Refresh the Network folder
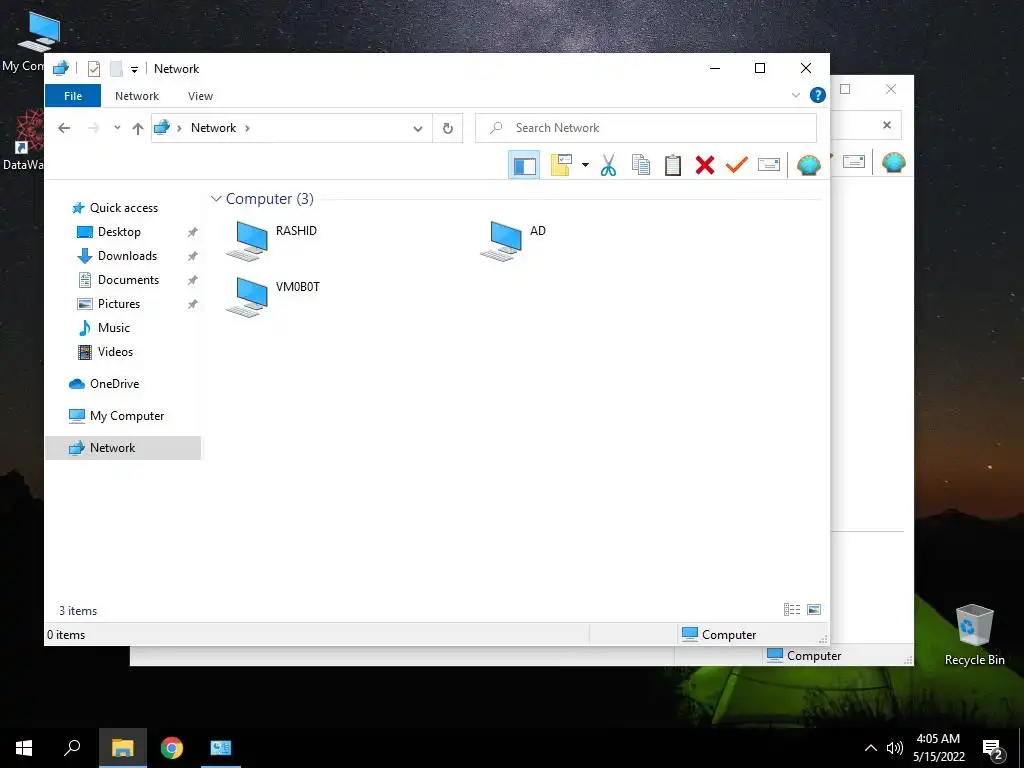1024x768 pixels. click(x=447, y=129)
